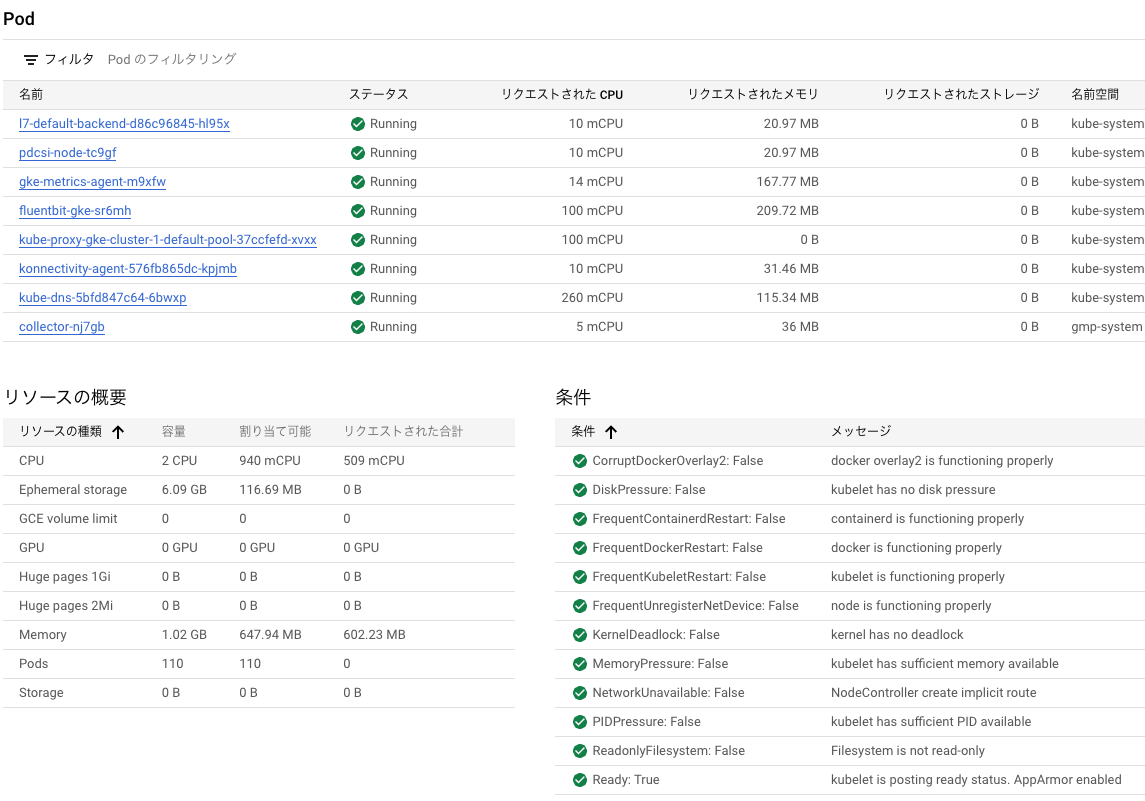
Task: Open kube-dns-5bfd847c64-6bwxp pod link
Action: pos(102,298)
